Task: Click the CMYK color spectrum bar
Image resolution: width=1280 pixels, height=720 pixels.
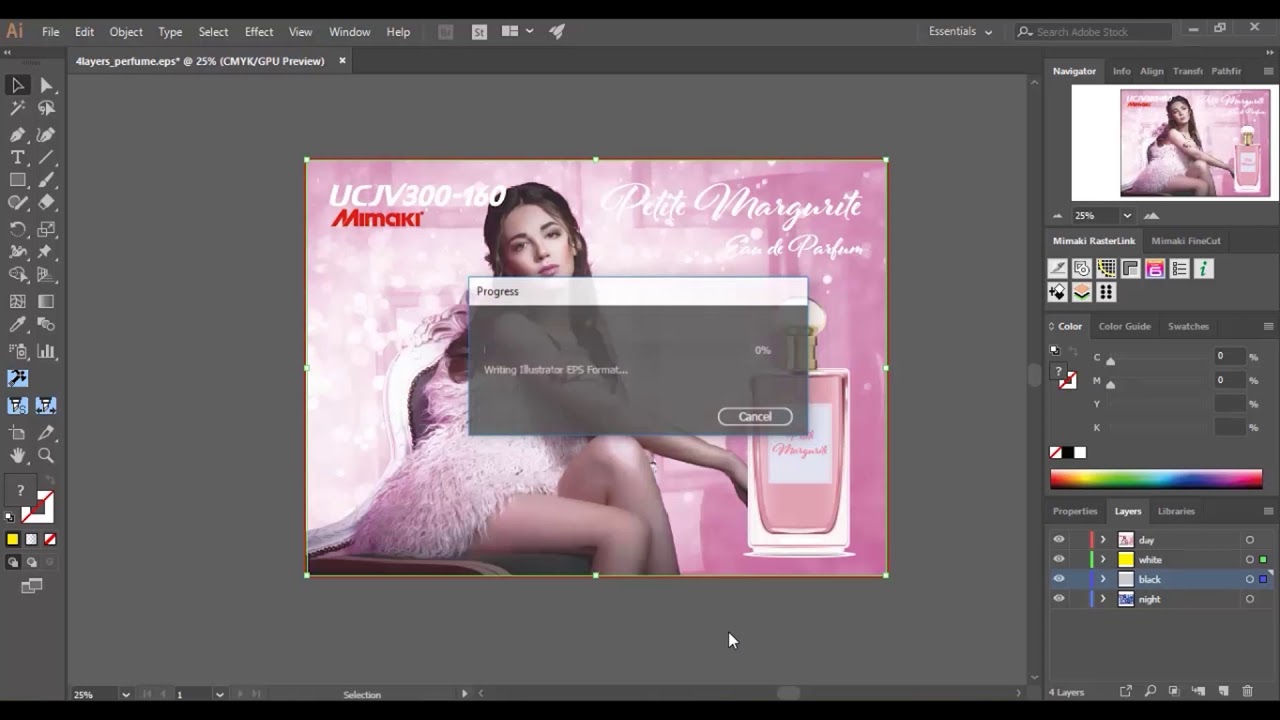Action: (x=1156, y=479)
